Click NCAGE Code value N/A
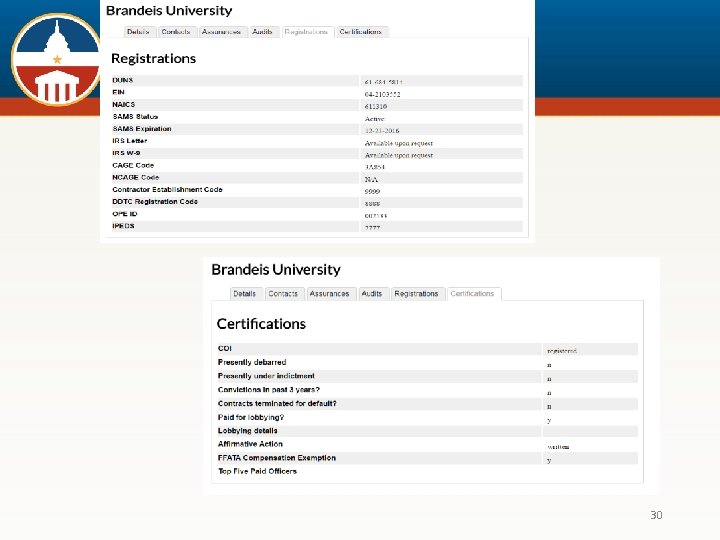 pos(371,180)
